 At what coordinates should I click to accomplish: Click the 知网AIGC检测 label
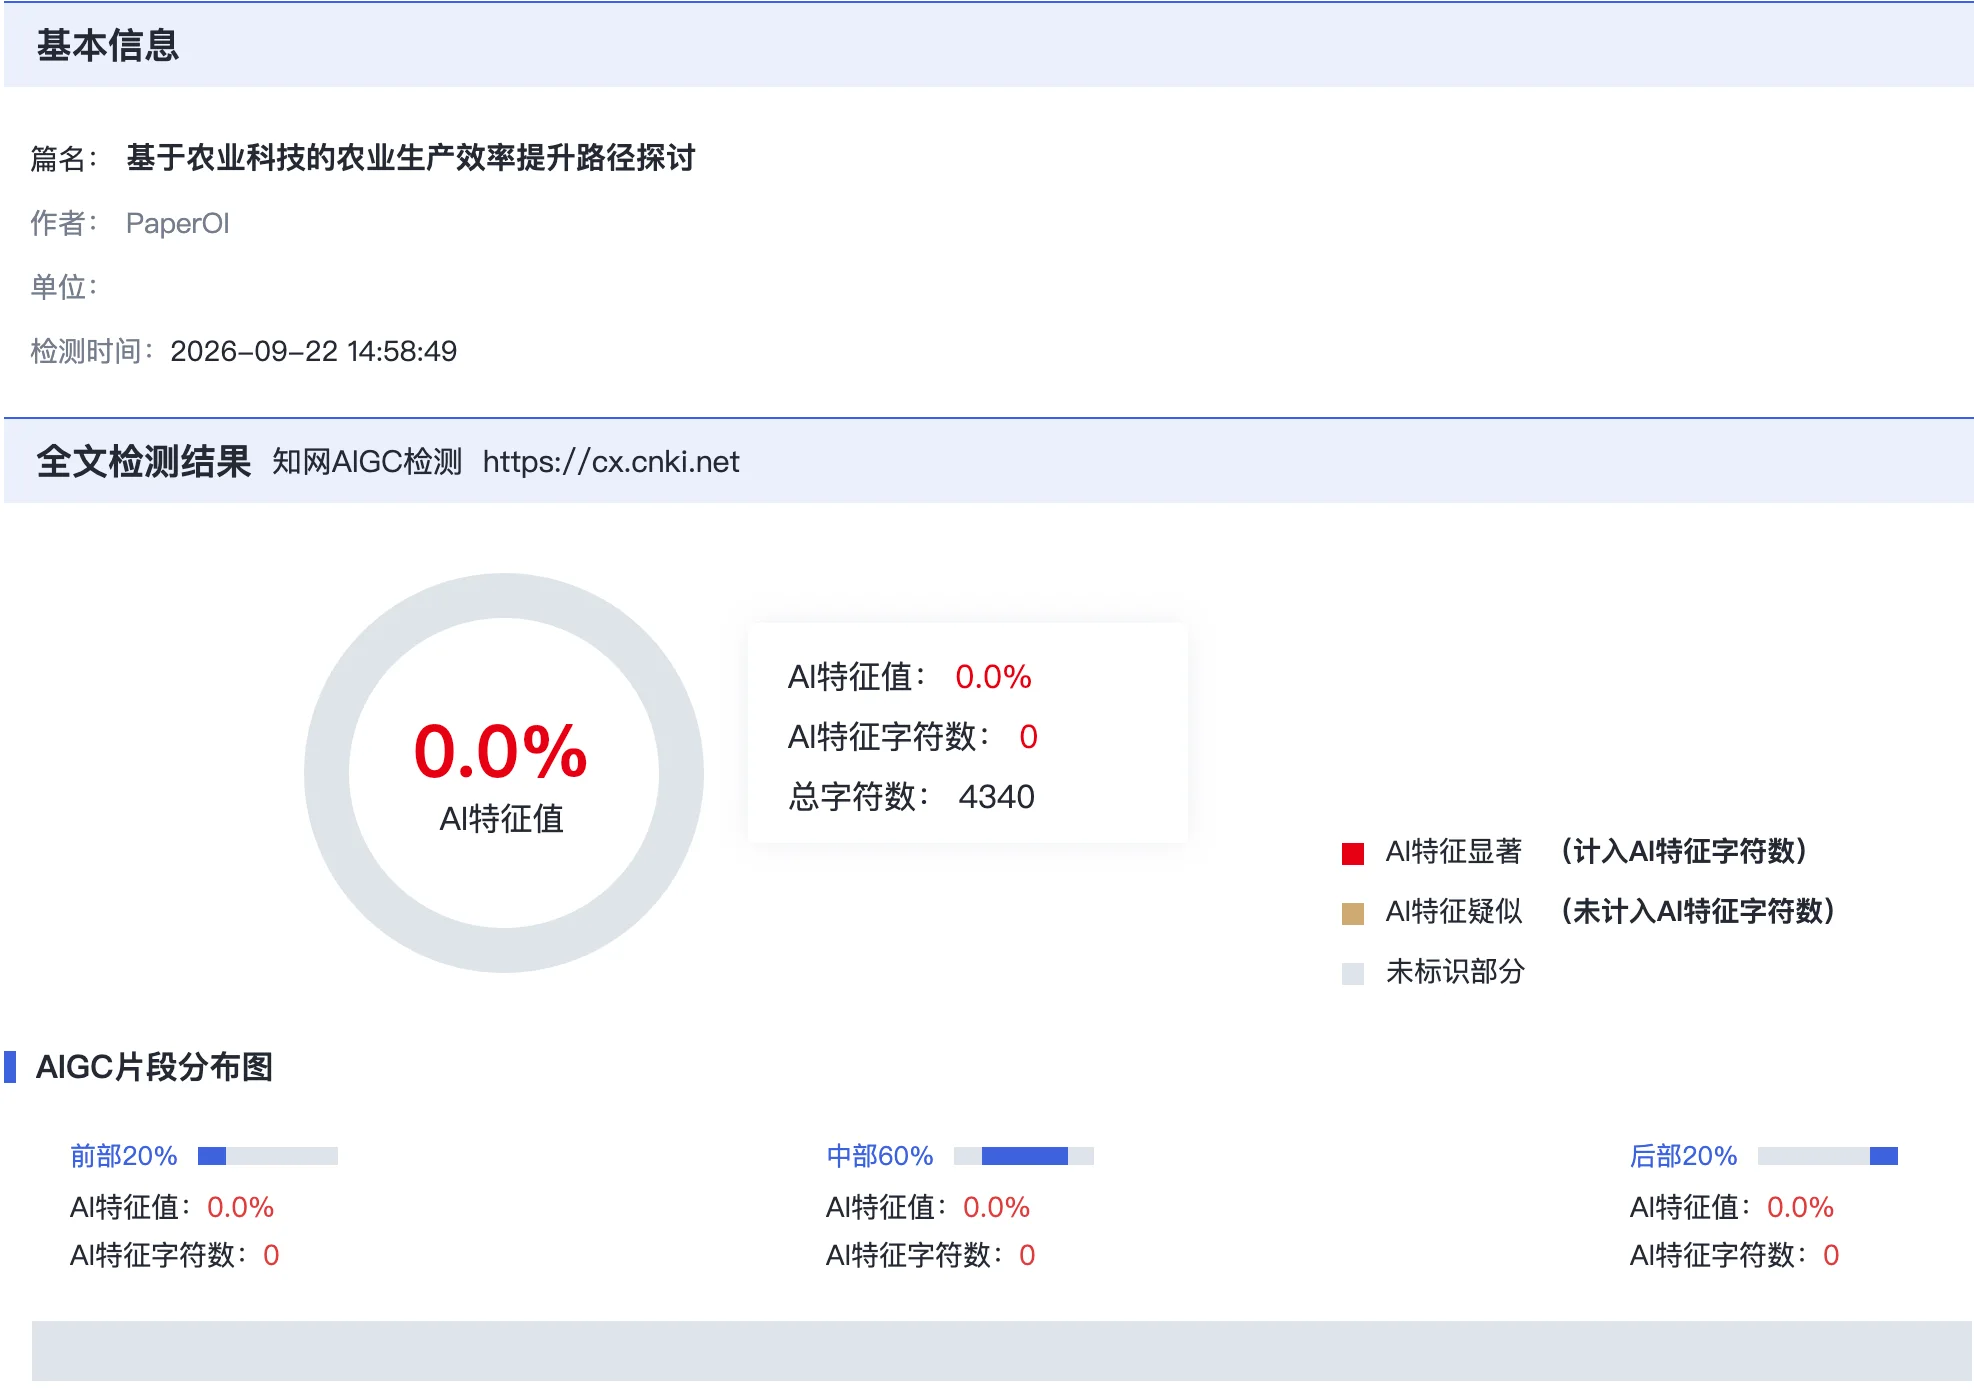(367, 462)
